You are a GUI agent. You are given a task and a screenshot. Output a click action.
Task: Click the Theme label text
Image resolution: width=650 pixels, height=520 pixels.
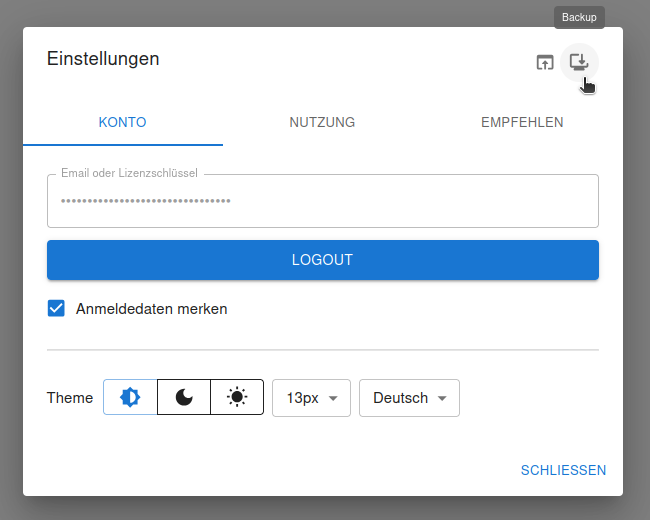pyautogui.click(x=70, y=397)
